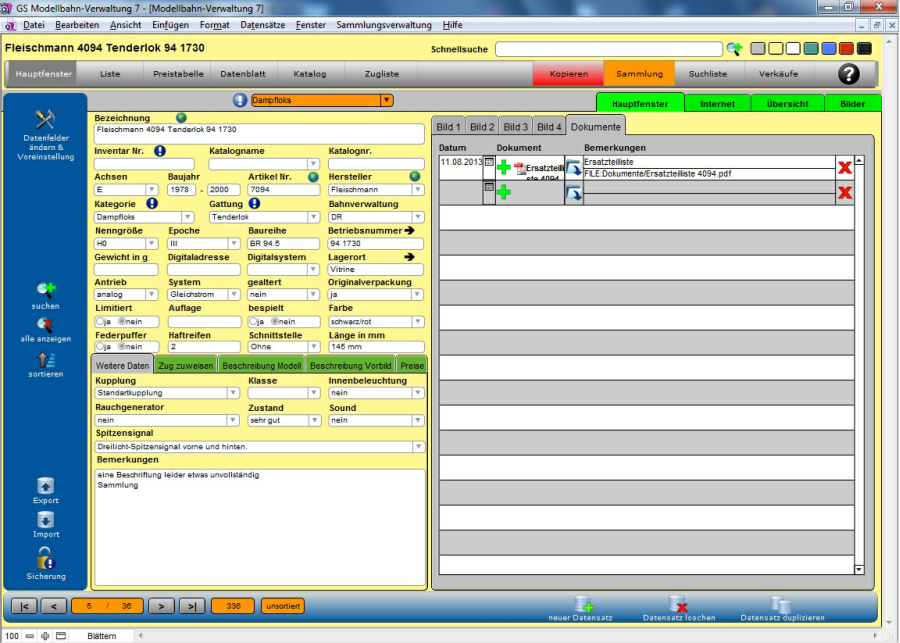This screenshot has height=643, width=900.
Task: Click calendar icon next to 11.08.2013 date
Action: [x=489, y=162]
